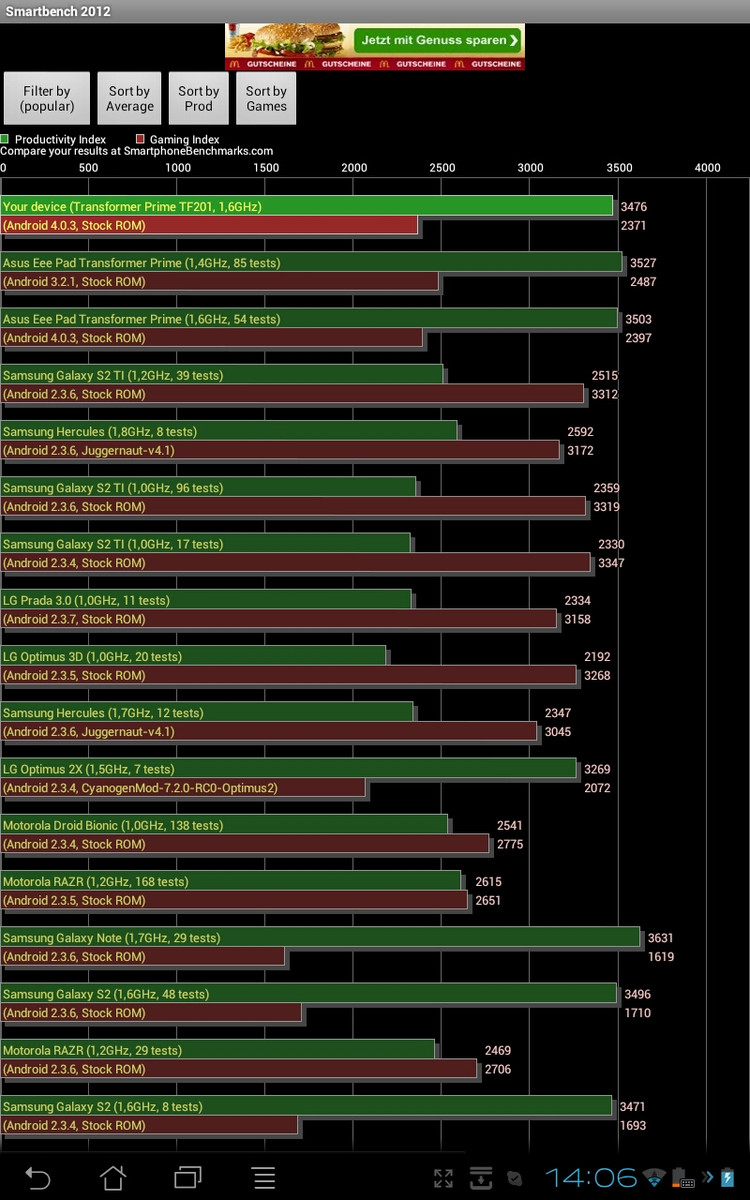Click the gaming score value 2072
Viewport: 750px width, 1200px height.
597,788
